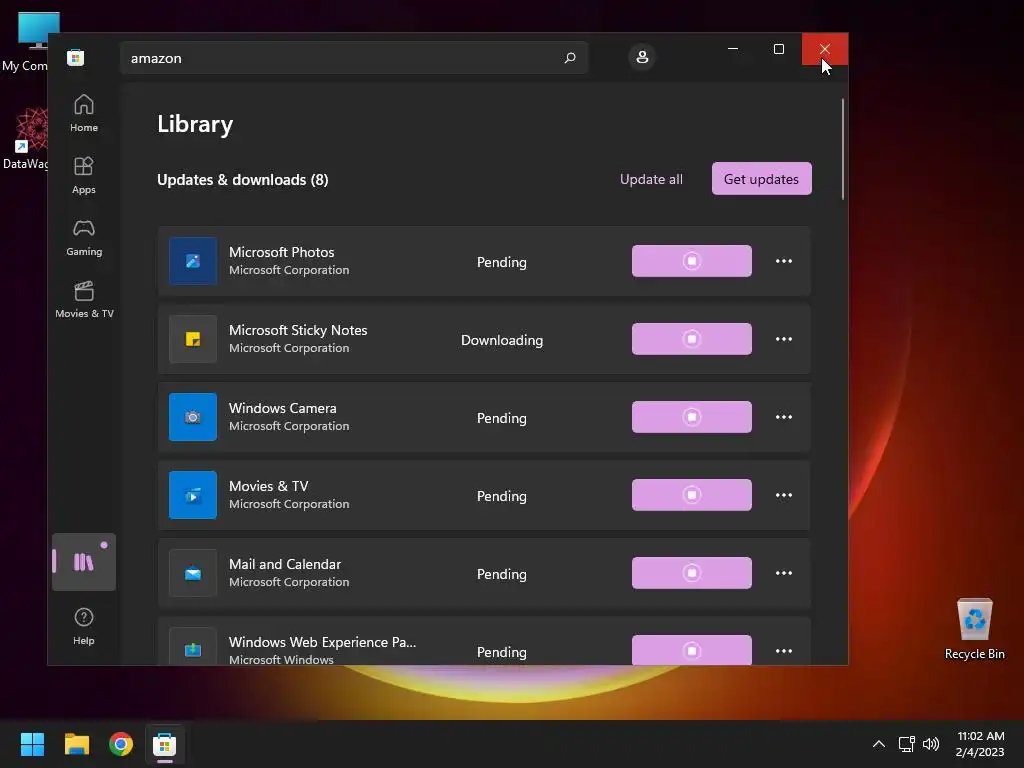Click the search magnifier icon
This screenshot has width=1024, height=768.
(569, 57)
